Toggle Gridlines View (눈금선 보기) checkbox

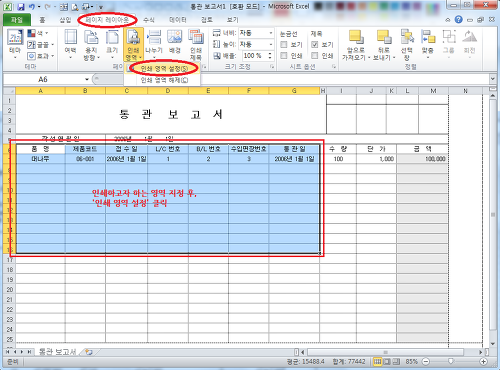[284, 44]
